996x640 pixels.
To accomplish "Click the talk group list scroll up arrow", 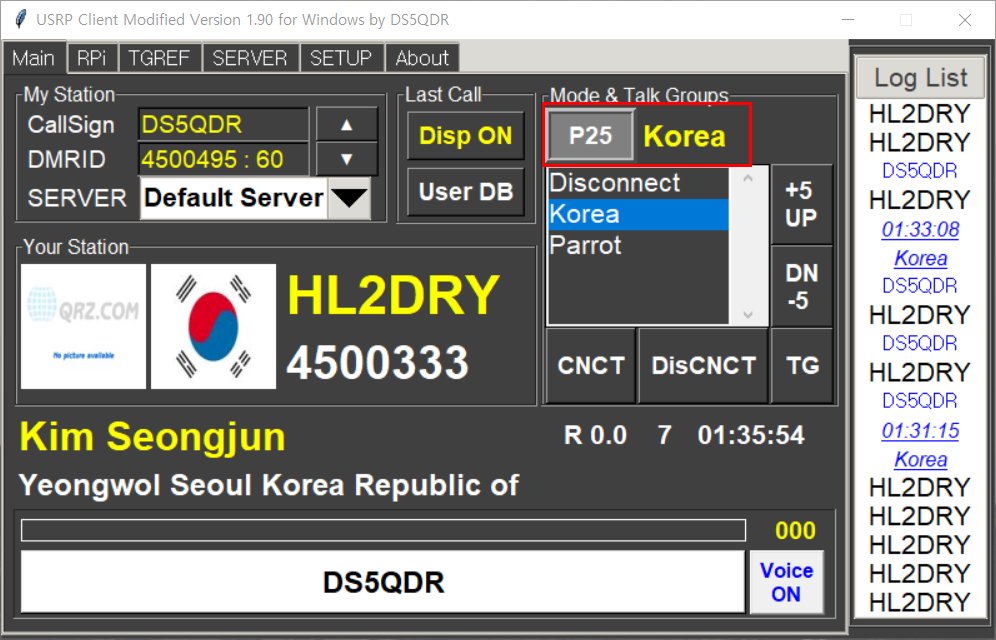I will [748, 178].
